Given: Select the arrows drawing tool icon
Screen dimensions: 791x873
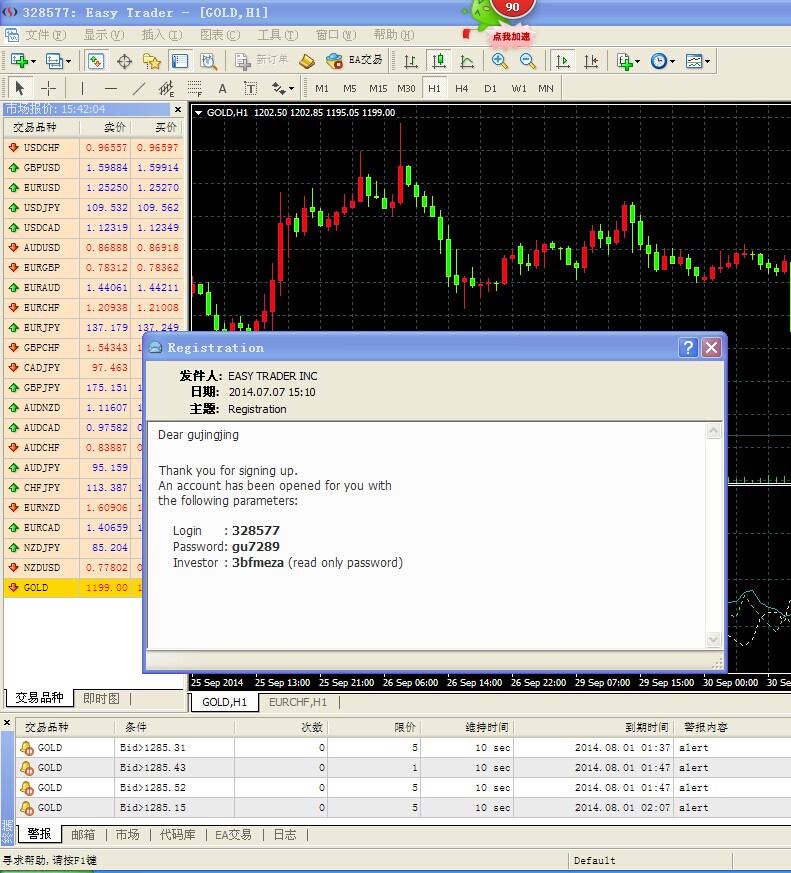Looking at the screenshot, I should (x=279, y=88).
